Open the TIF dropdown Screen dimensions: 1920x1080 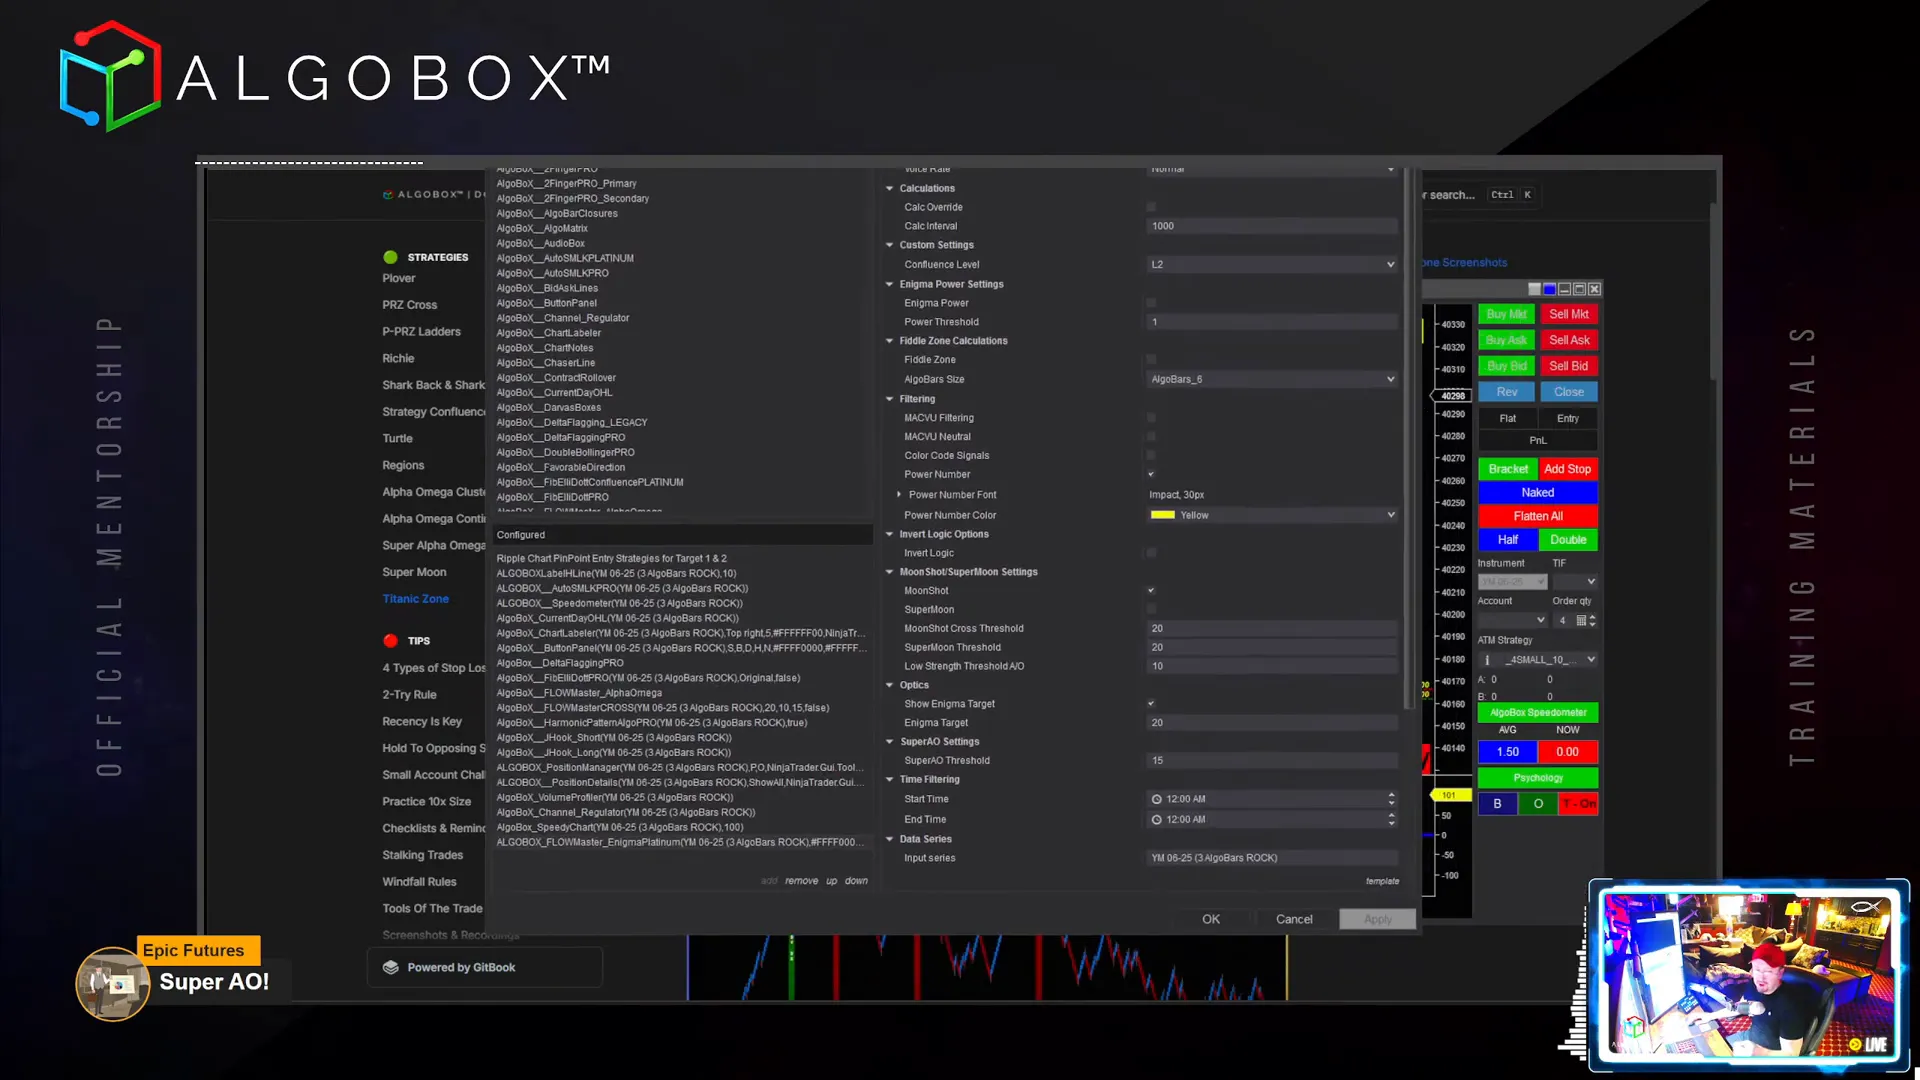coord(1575,582)
